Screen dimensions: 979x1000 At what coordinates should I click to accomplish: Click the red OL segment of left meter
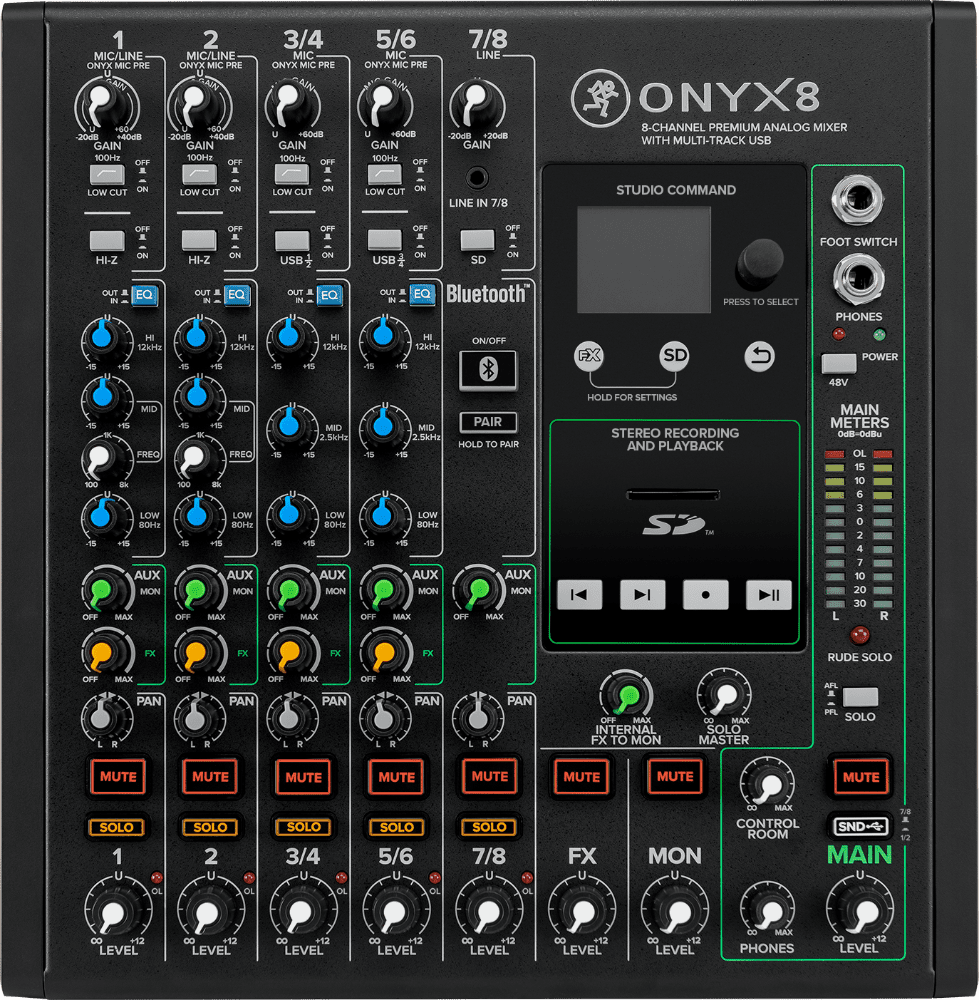[x=834, y=454]
